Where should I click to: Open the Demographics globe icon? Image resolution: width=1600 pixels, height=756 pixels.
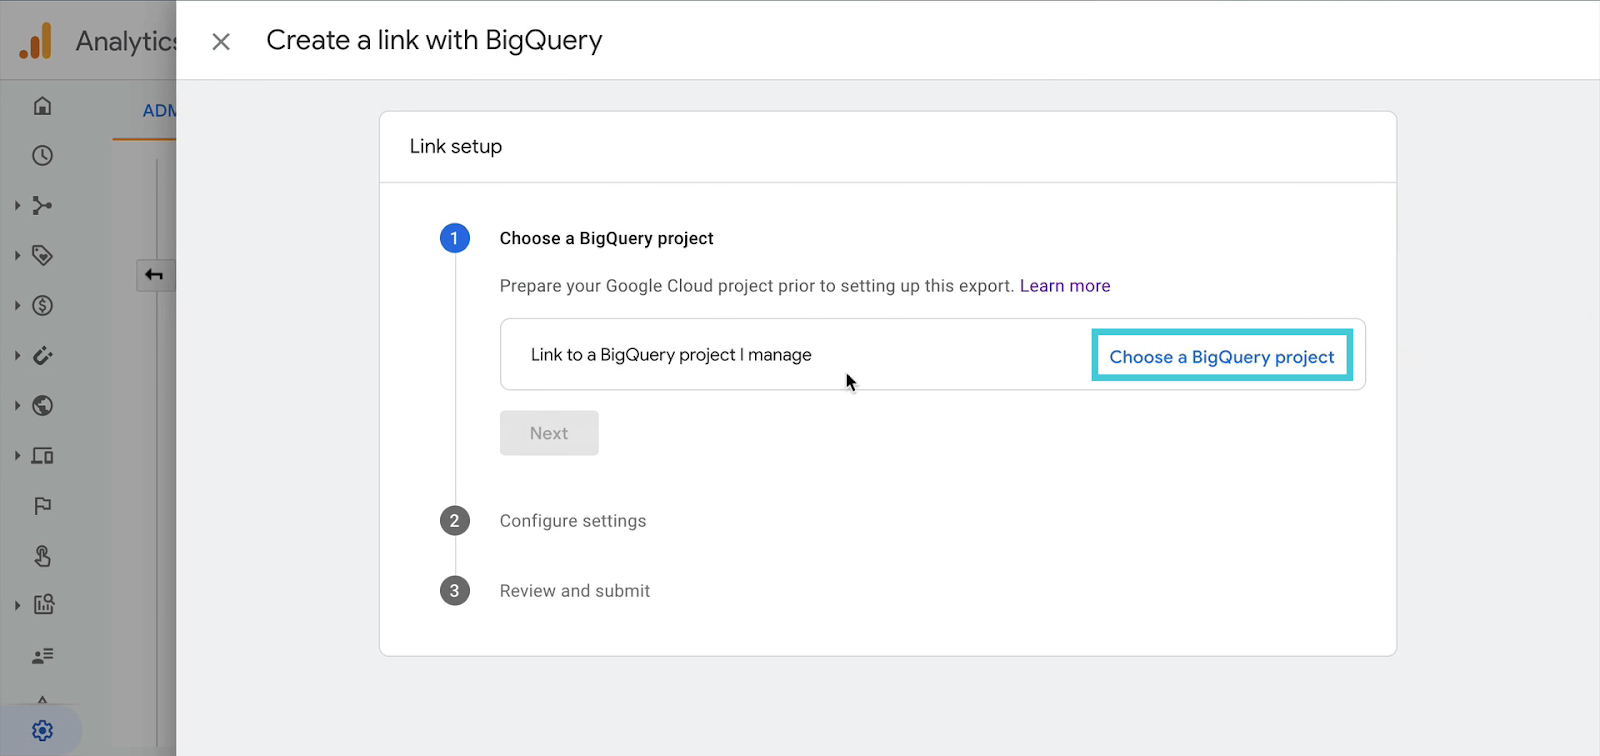point(42,406)
